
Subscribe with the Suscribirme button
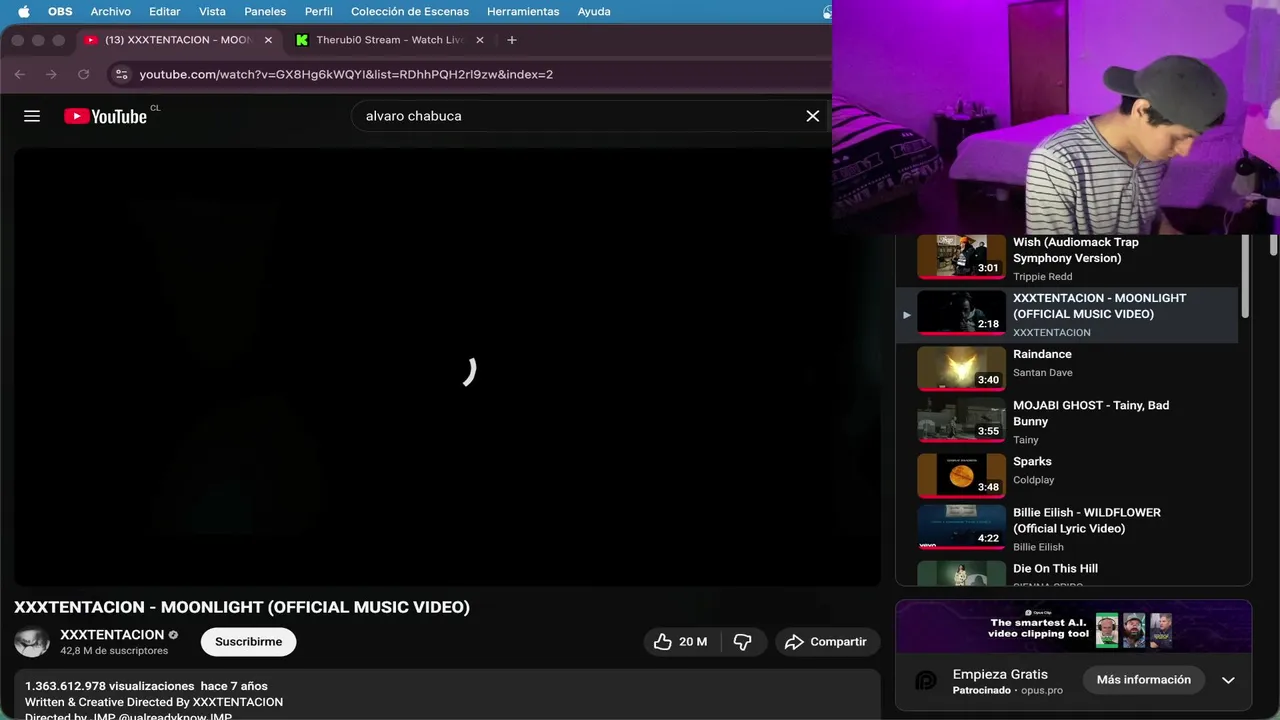(x=248, y=642)
